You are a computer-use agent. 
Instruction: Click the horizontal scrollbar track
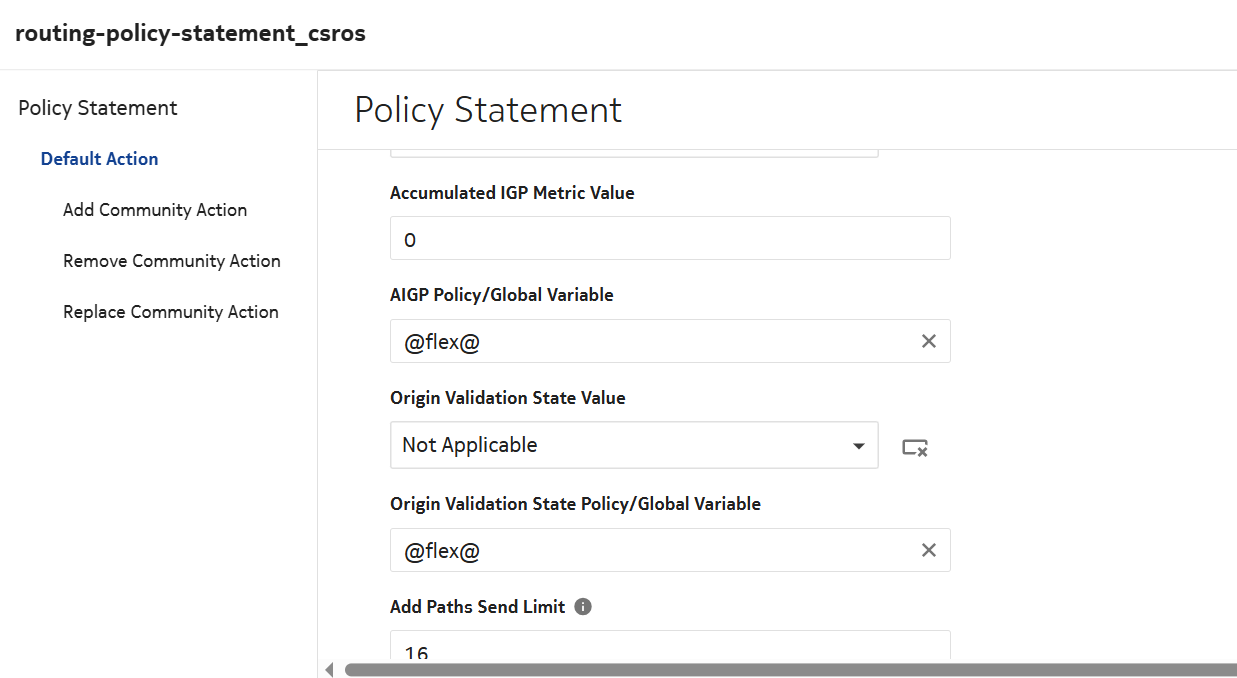click(x=790, y=670)
